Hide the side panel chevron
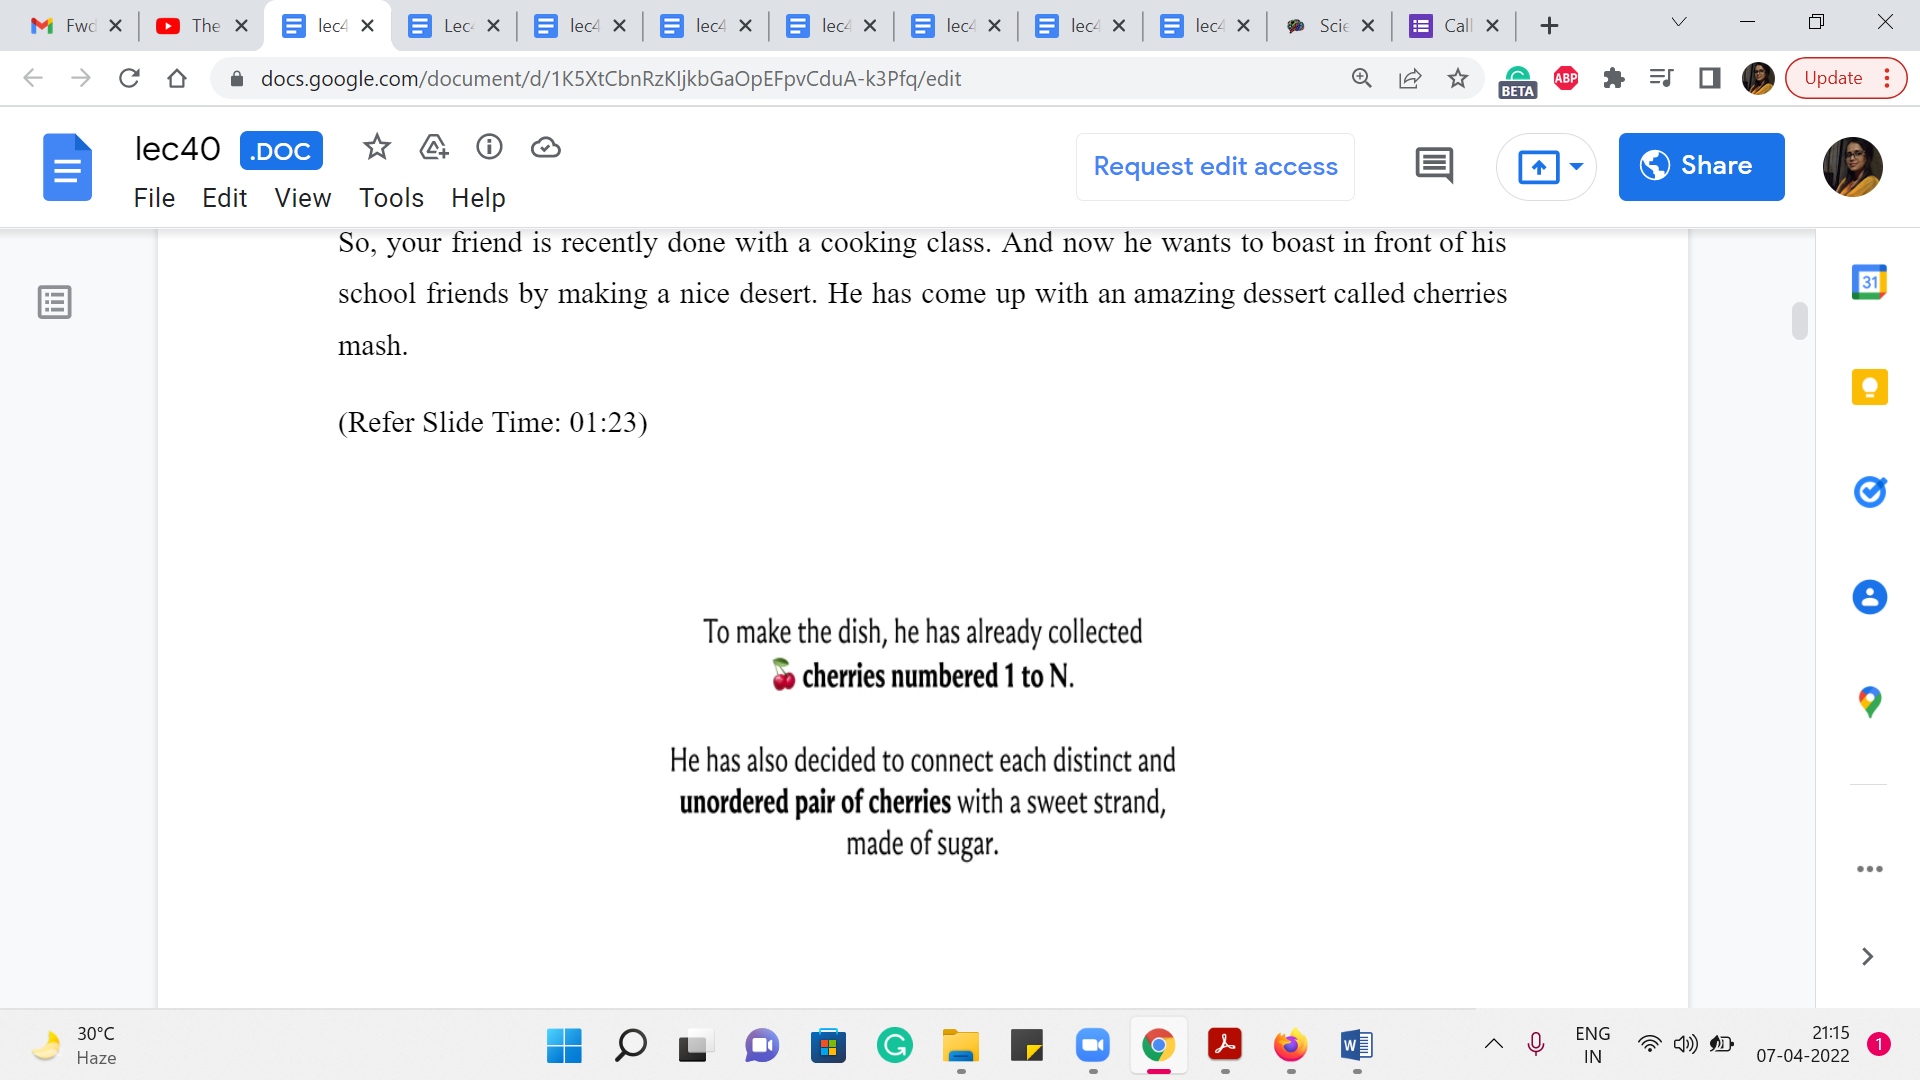 tap(1866, 957)
